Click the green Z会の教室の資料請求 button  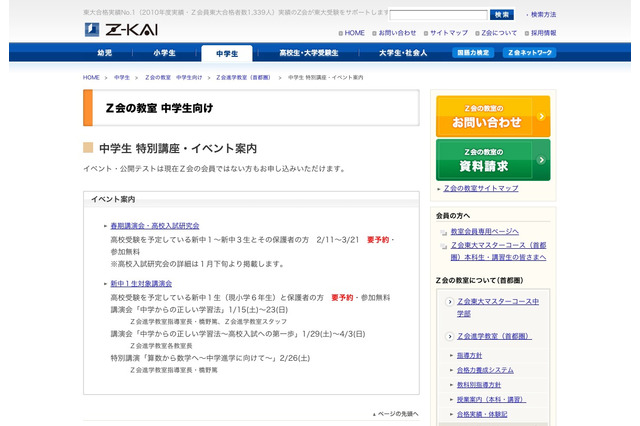(x=493, y=160)
